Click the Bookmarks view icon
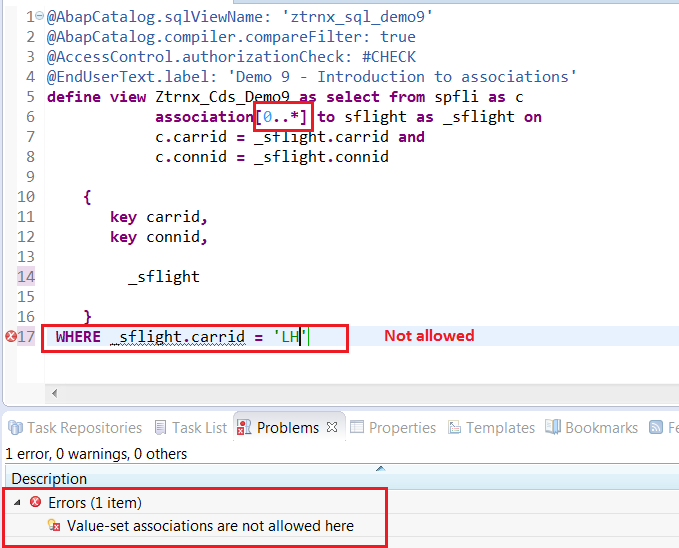Viewport: 679px width, 548px height. click(553, 427)
